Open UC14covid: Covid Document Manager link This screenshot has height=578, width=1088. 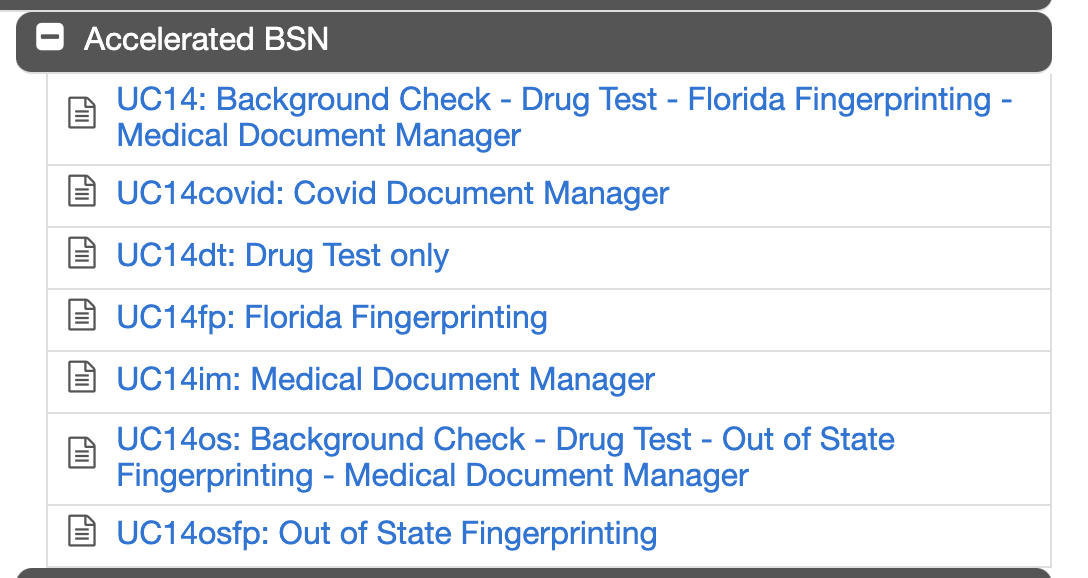tap(393, 194)
